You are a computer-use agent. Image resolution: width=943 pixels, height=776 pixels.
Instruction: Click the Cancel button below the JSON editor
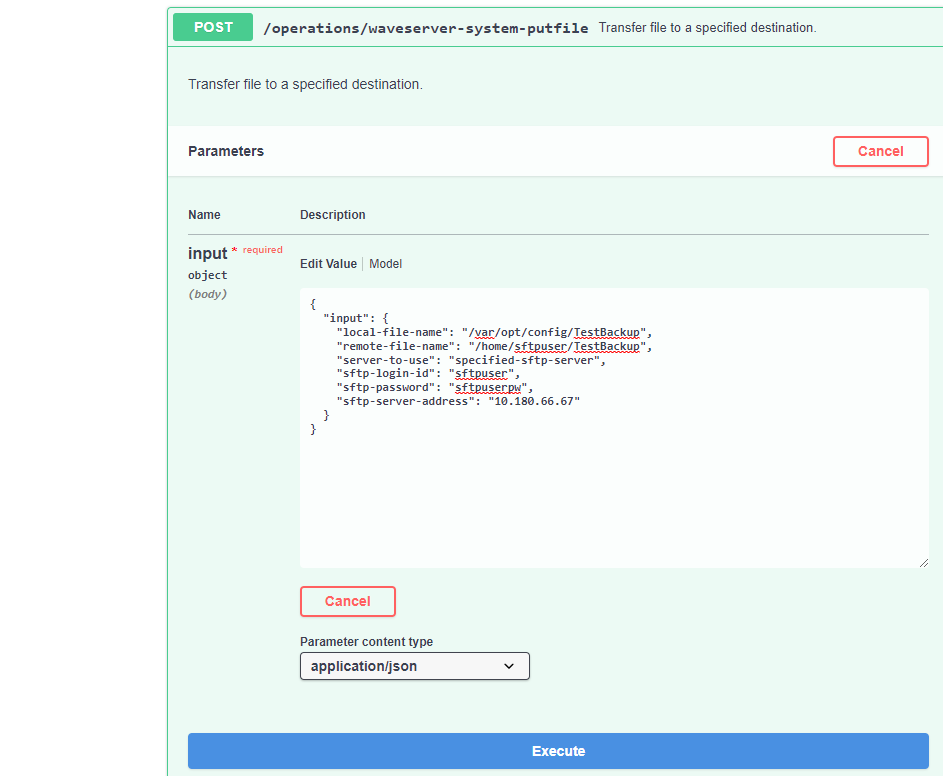pyautogui.click(x=347, y=601)
